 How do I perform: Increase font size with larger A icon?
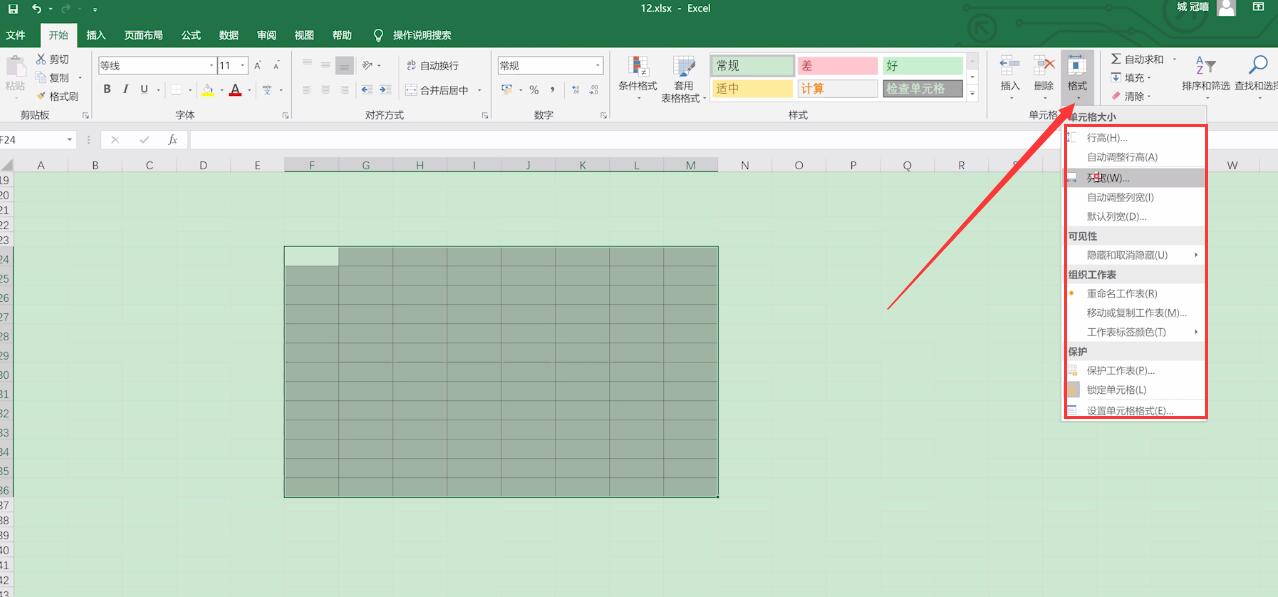(x=258, y=65)
